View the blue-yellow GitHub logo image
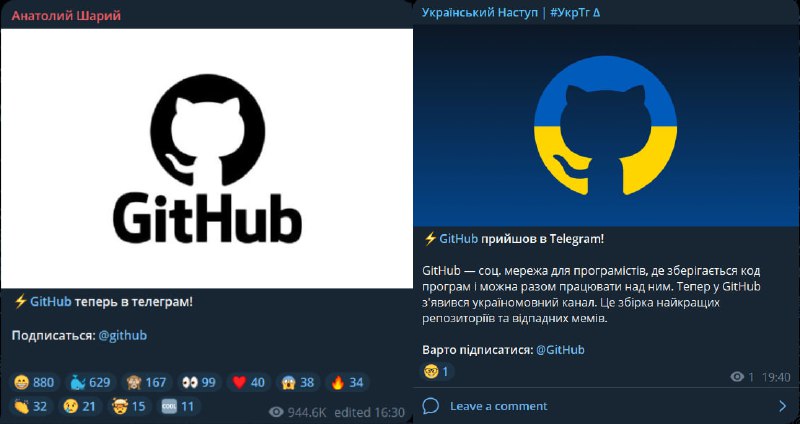Image resolution: width=800 pixels, height=424 pixels. [606, 126]
